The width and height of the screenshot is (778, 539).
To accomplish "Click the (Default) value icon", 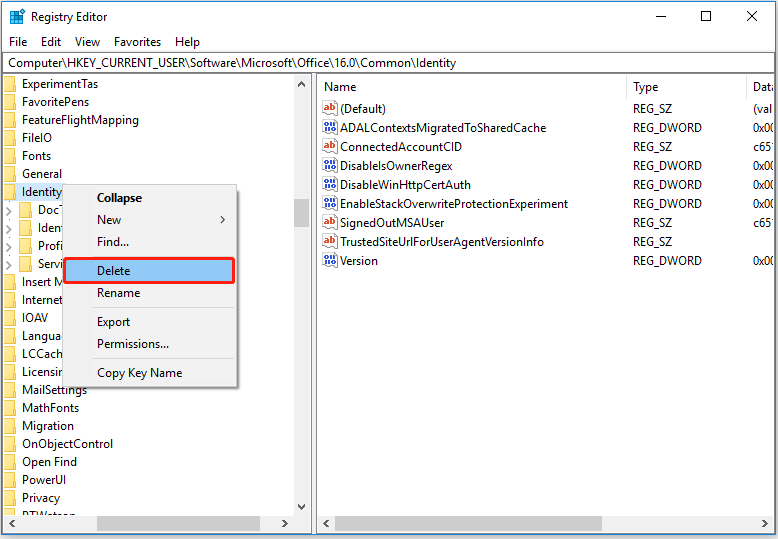I will [x=330, y=109].
